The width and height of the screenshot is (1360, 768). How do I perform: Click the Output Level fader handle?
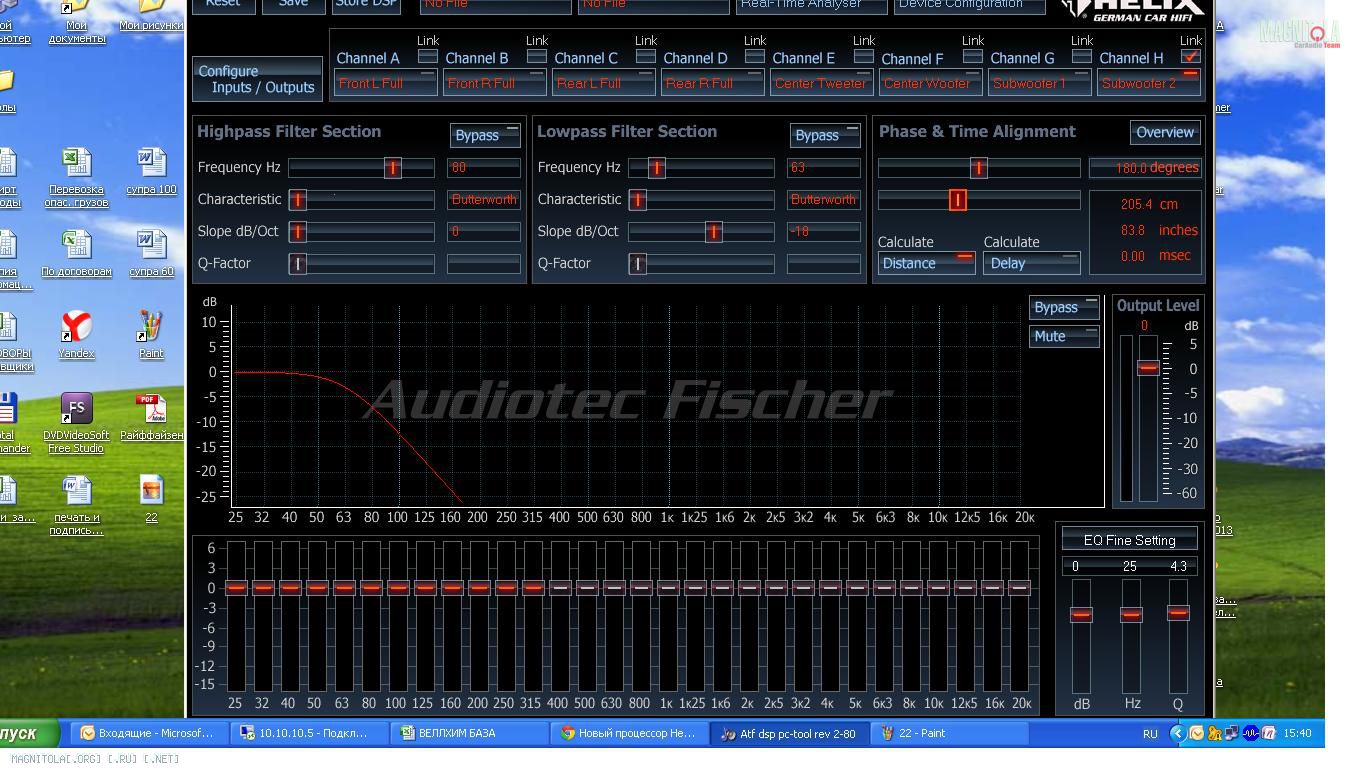pyautogui.click(x=1148, y=368)
